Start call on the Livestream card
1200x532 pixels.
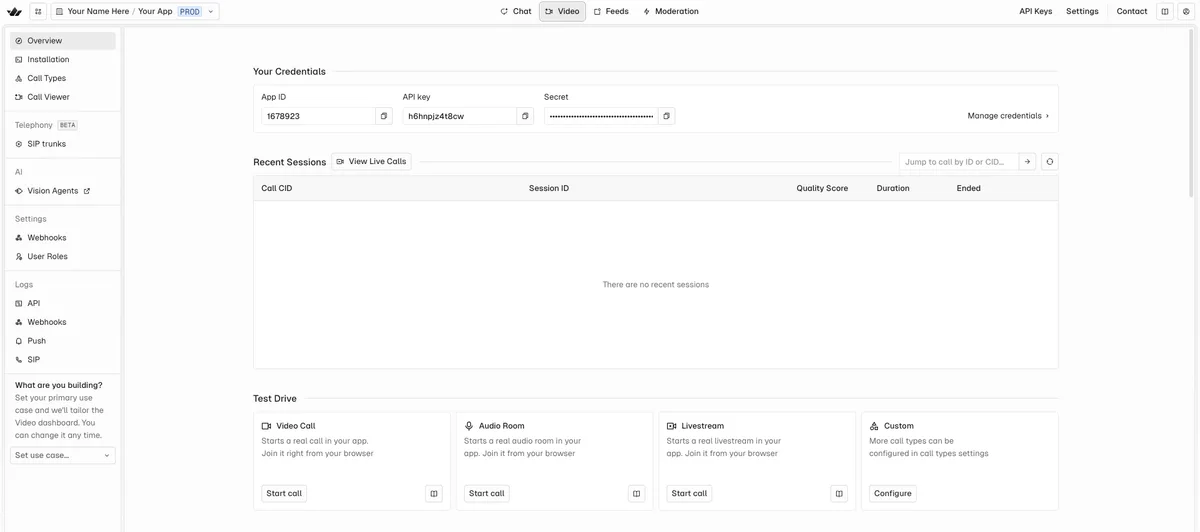[689, 493]
